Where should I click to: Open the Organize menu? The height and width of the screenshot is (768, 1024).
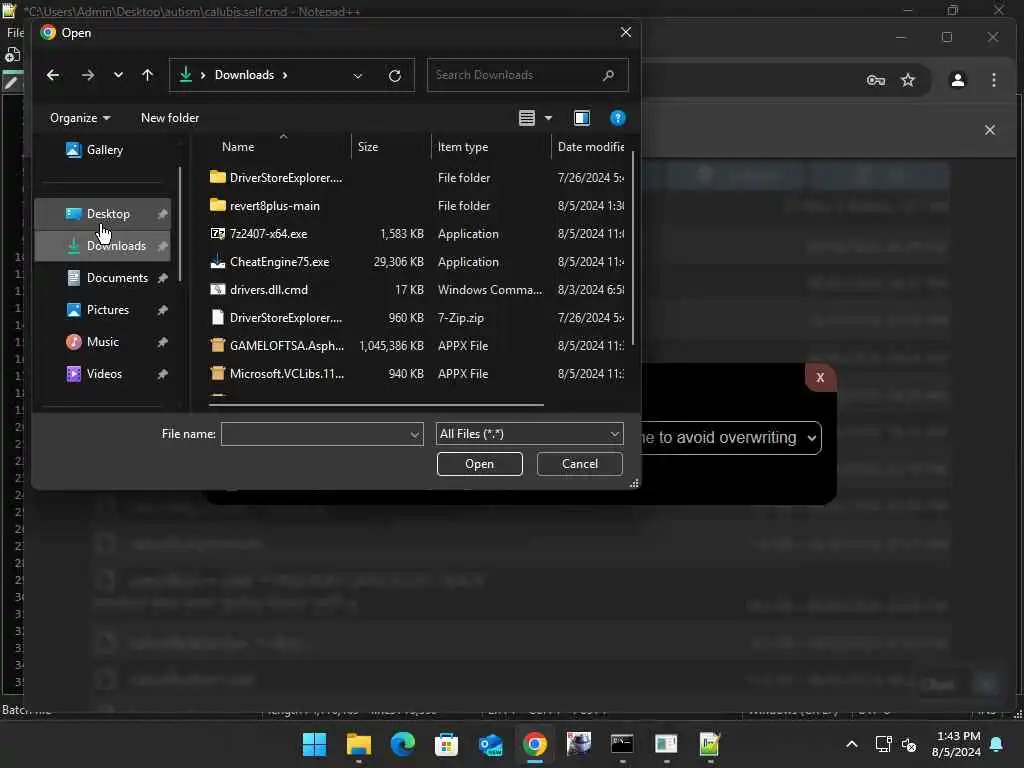click(80, 118)
